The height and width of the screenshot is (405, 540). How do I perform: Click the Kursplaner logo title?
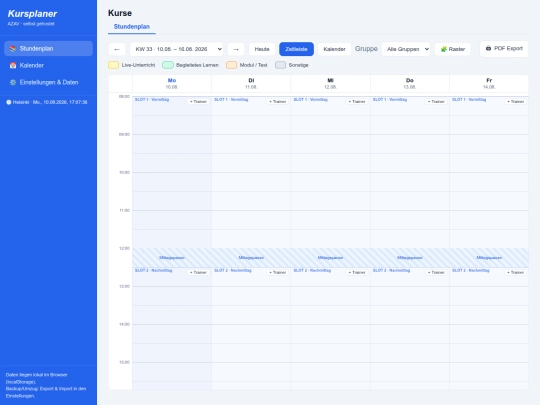pos(32,14)
